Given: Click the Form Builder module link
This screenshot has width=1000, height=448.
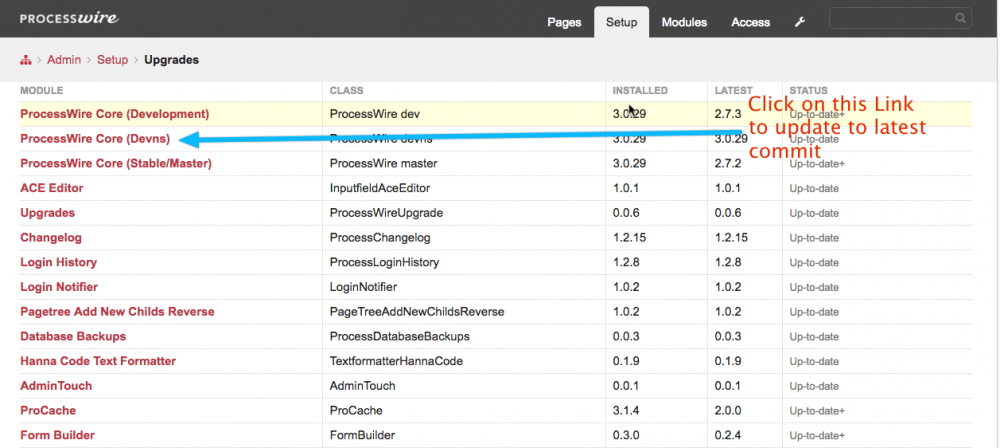Looking at the screenshot, I should point(58,435).
